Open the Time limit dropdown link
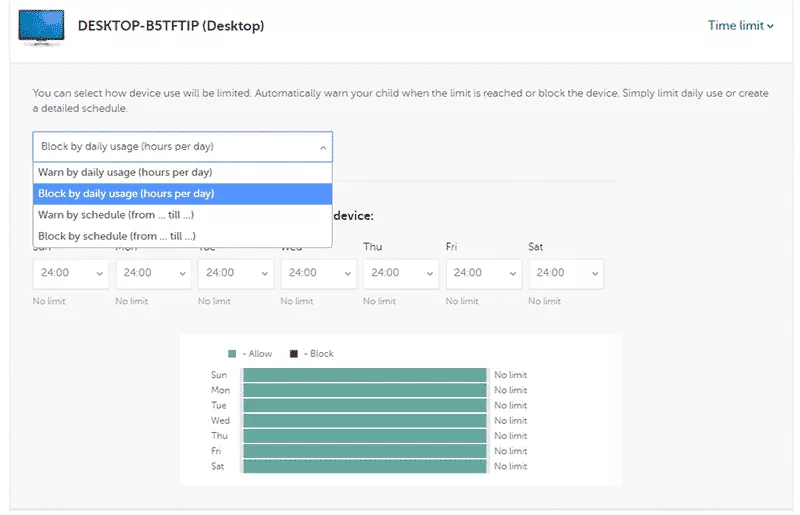 740,26
